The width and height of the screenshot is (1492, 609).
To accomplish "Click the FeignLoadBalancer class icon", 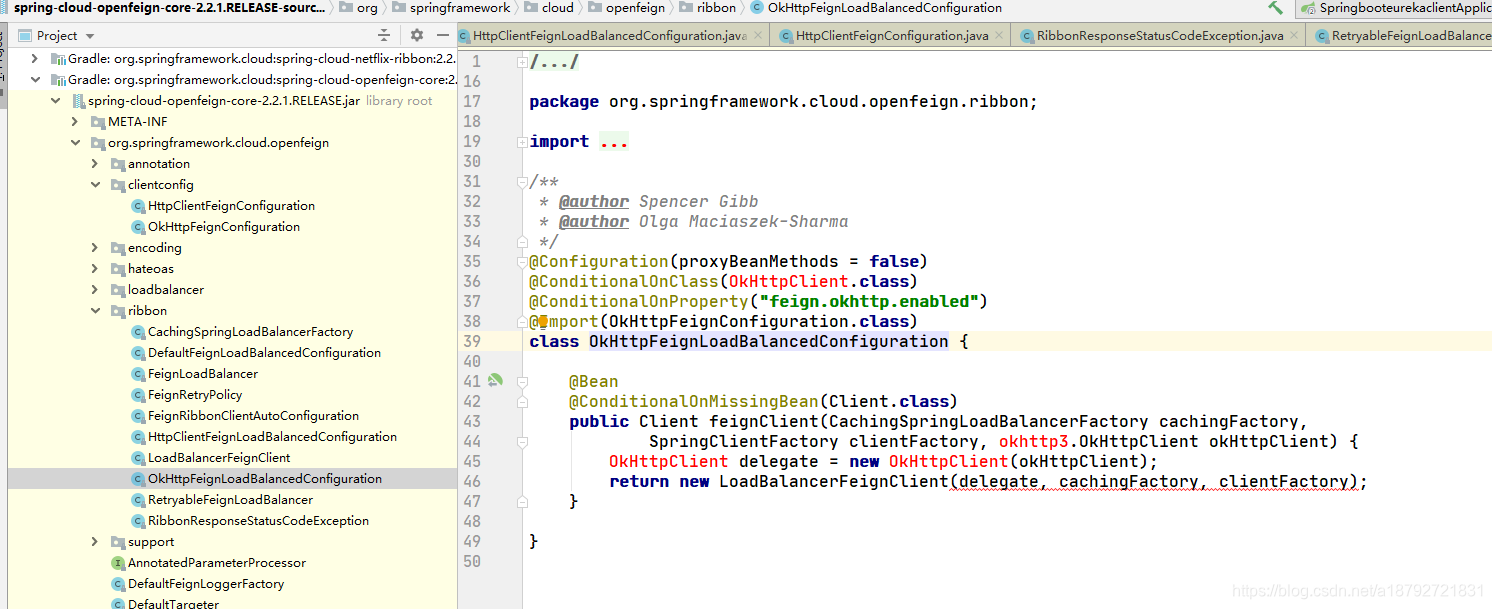I will coord(139,374).
